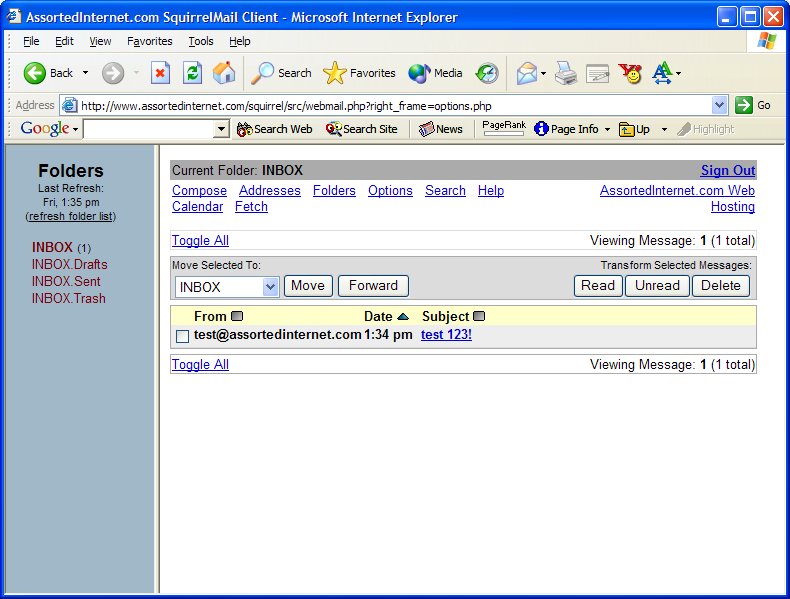790x599 pixels.
Task: Click the text Size icon
Action: [662, 73]
